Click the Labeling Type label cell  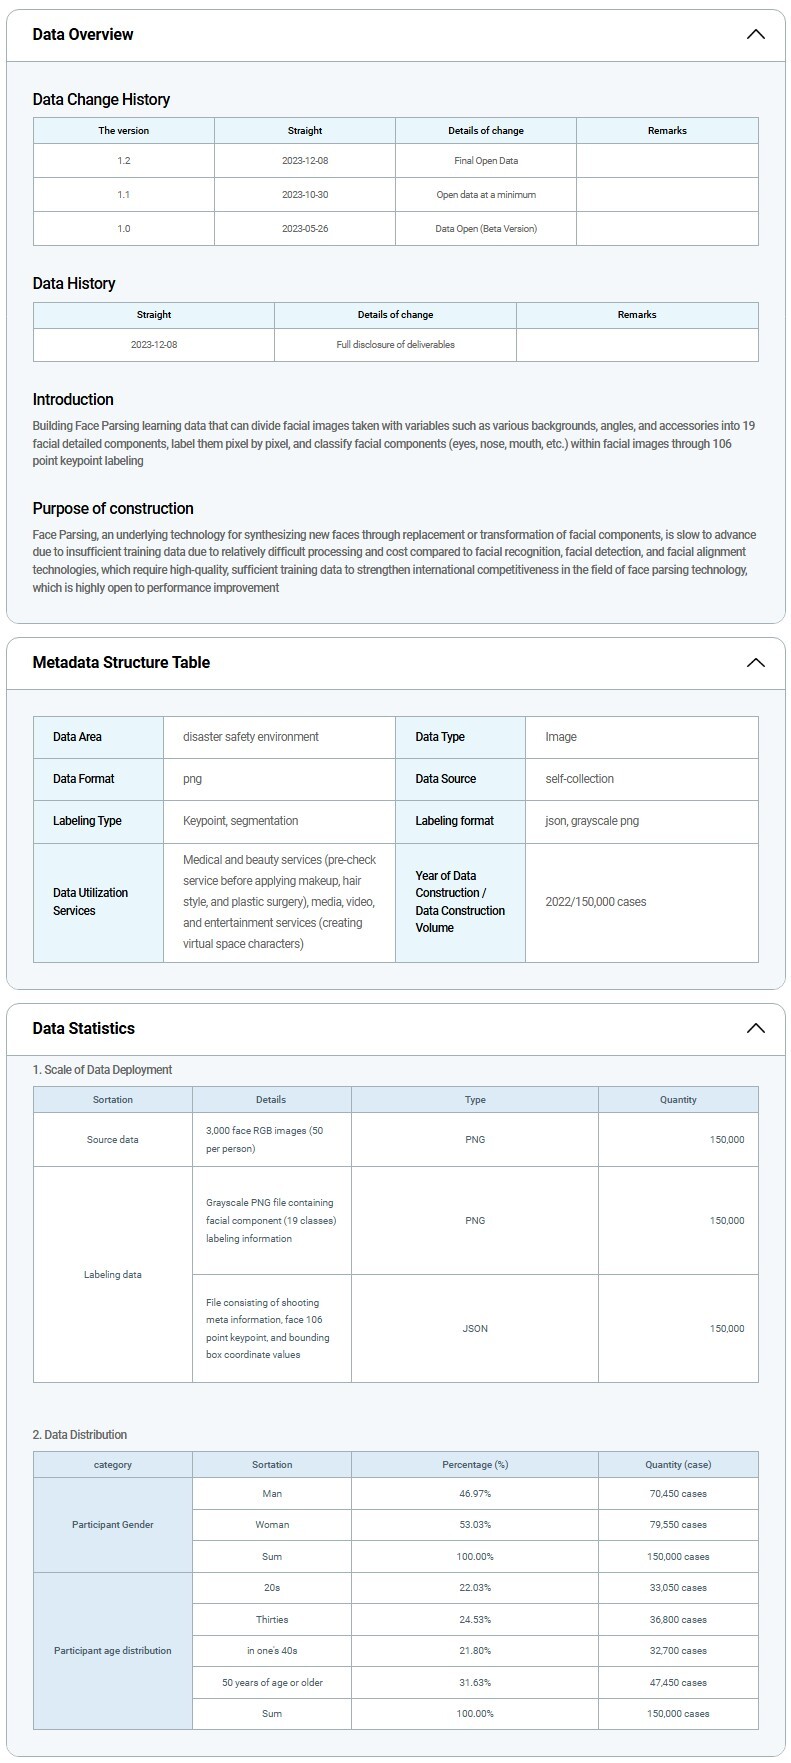98,821
